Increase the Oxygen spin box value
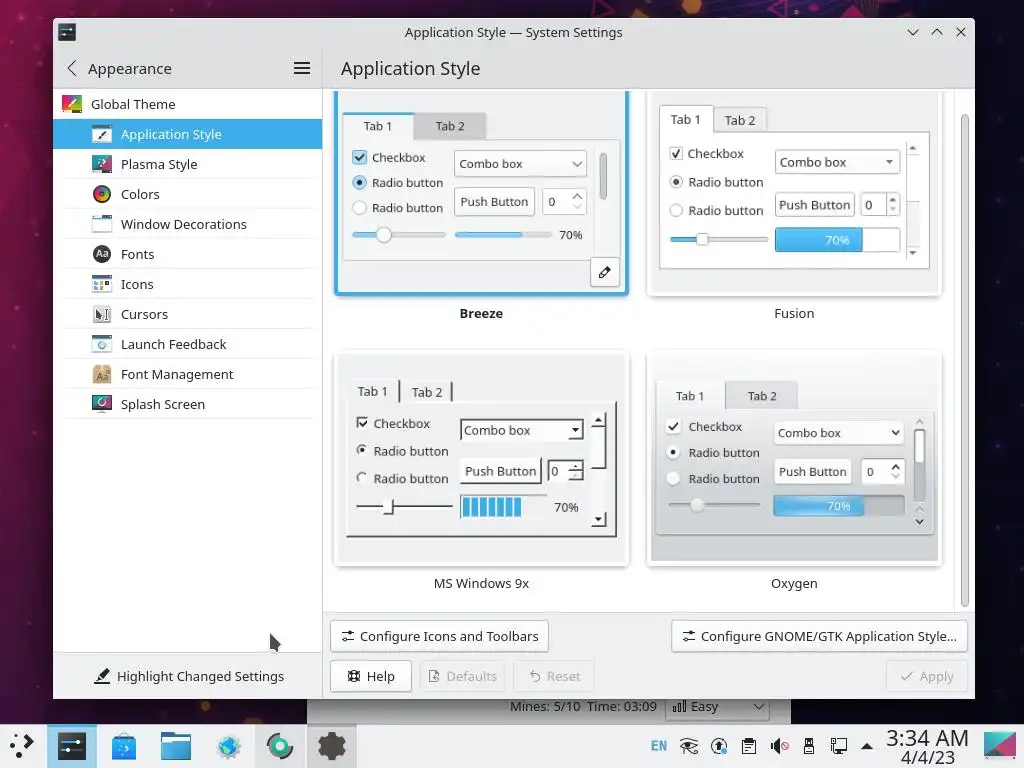1024x768 pixels. tap(895, 466)
